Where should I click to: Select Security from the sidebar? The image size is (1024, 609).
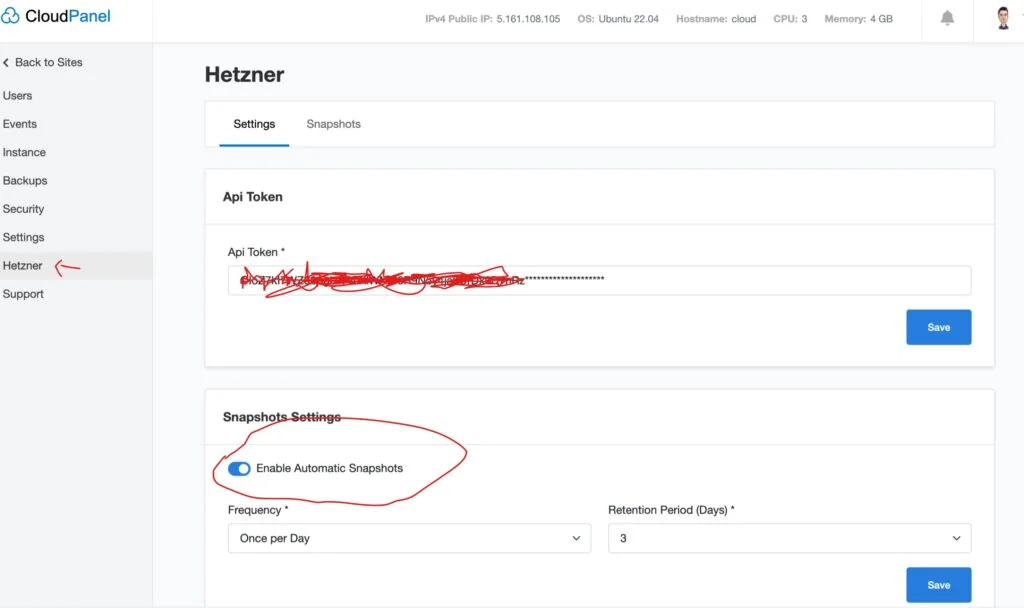[x=23, y=208]
